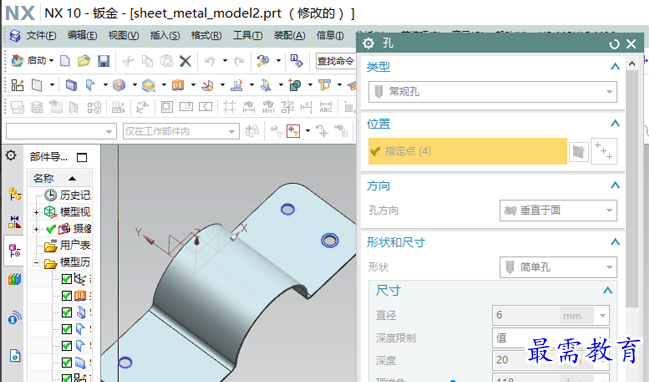Image resolution: width=649 pixels, height=382 pixels.
Task: Collapse the 形状和尺寸 section chevron
Action: [x=615, y=242]
